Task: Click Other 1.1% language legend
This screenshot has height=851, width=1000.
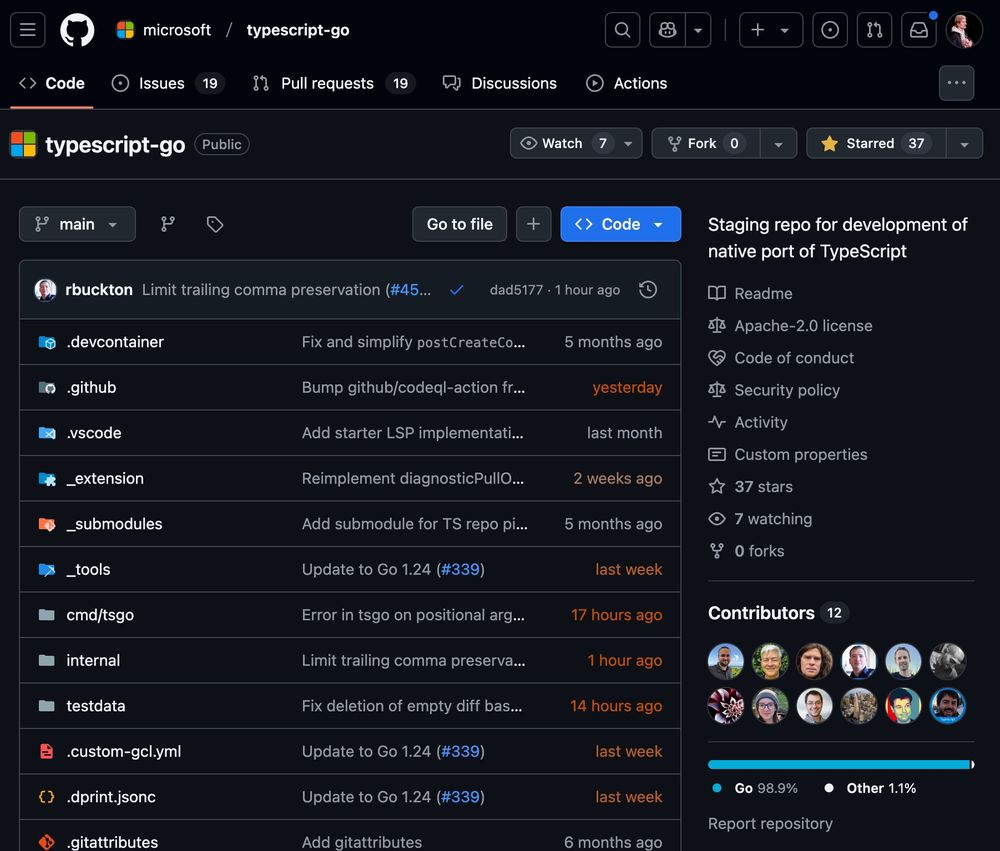Action: tap(870, 788)
